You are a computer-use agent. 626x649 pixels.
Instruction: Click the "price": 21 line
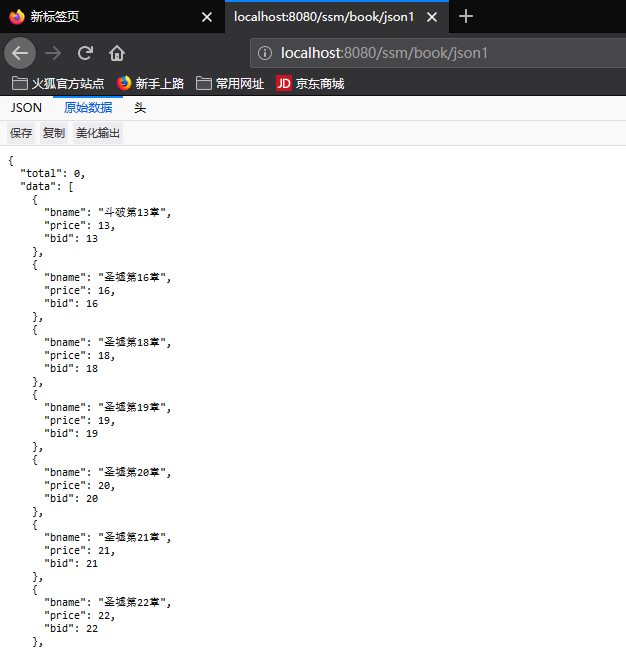pyautogui.click(x=79, y=550)
